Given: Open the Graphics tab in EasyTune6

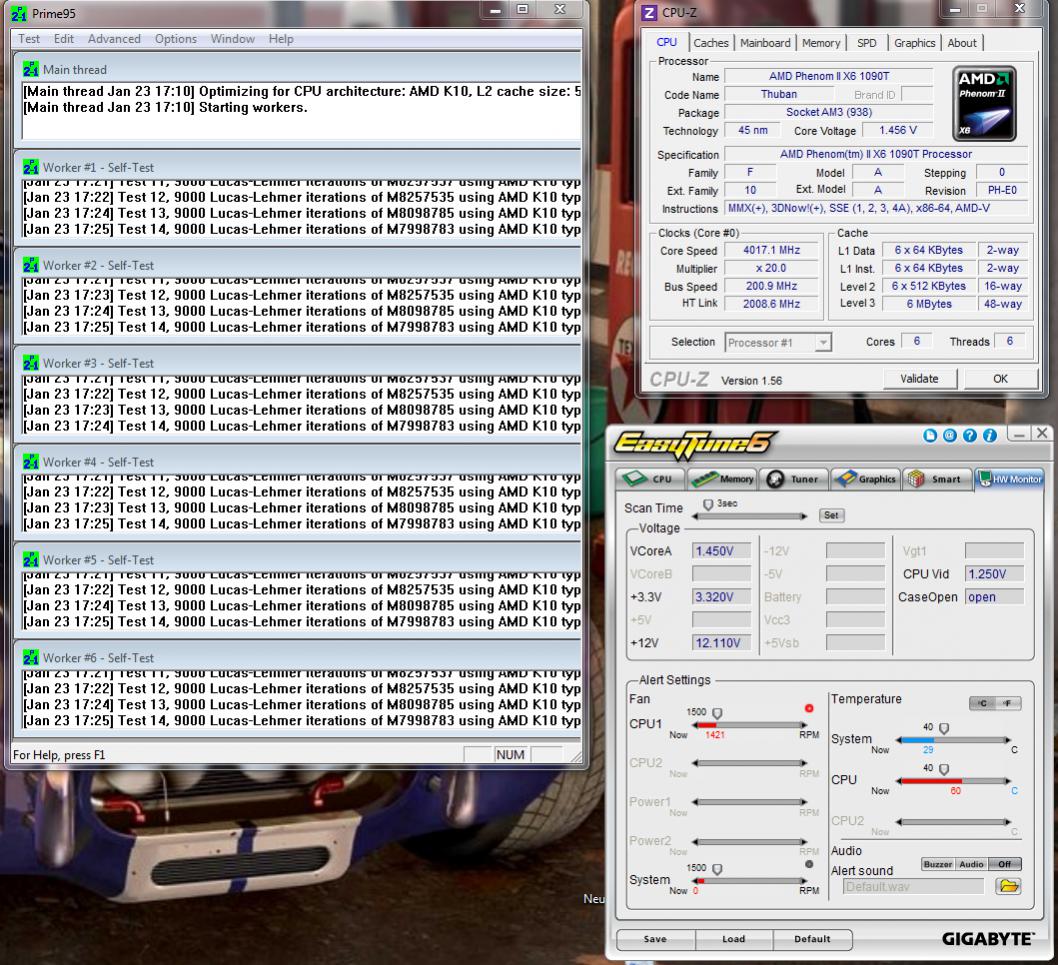Looking at the screenshot, I should (866, 478).
